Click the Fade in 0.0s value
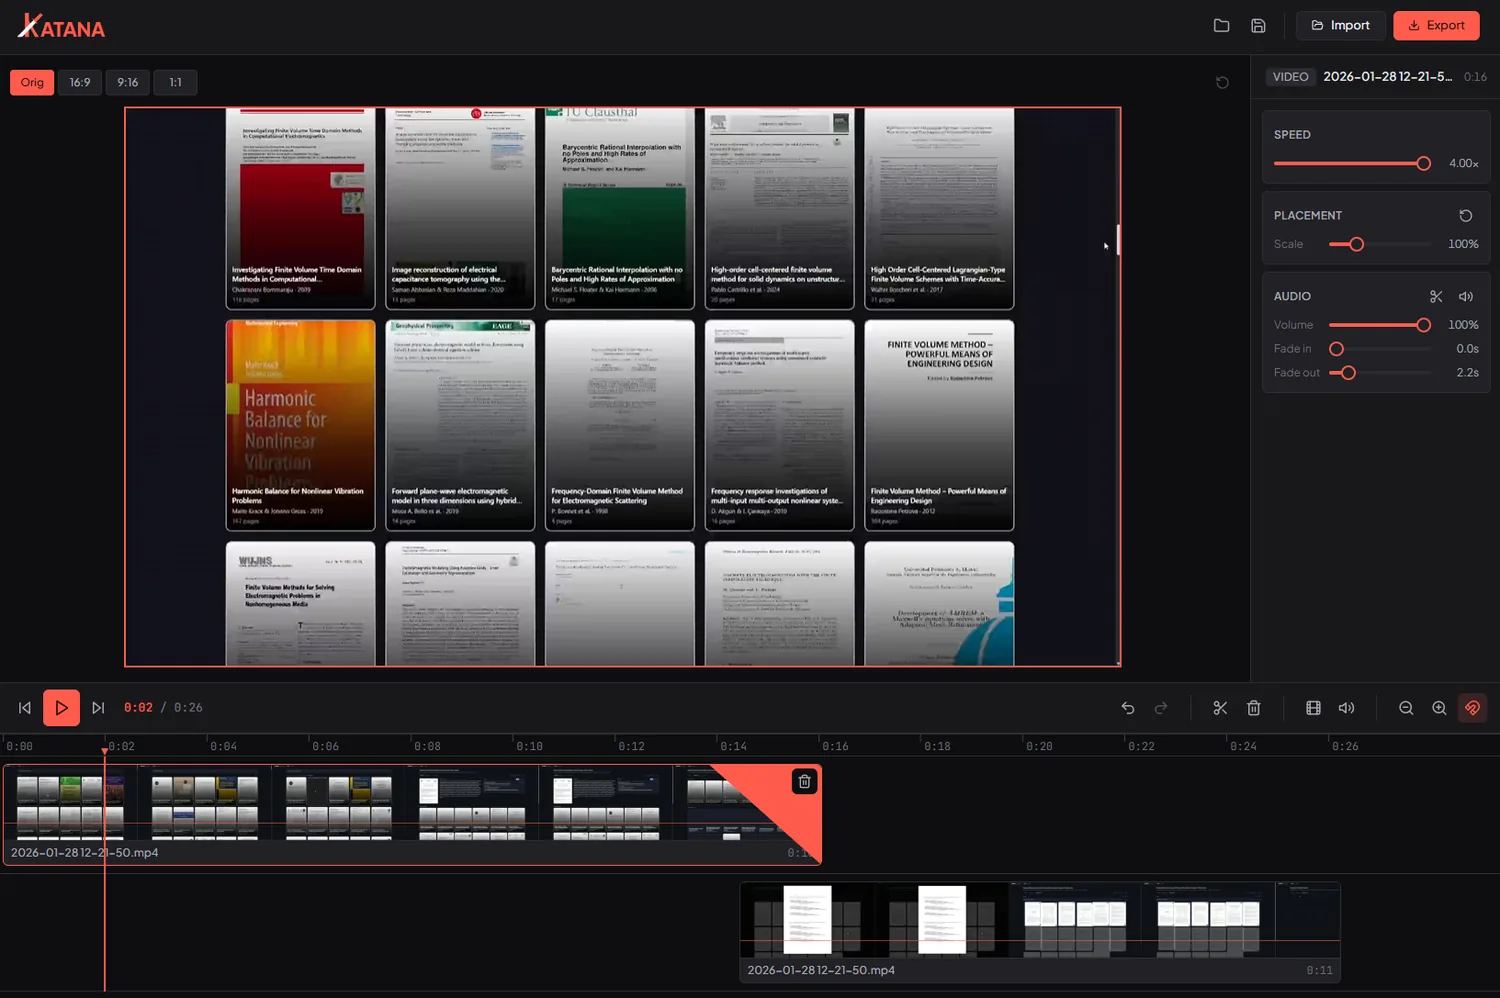The height and width of the screenshot is (998, 1500). click(1467, 349)
